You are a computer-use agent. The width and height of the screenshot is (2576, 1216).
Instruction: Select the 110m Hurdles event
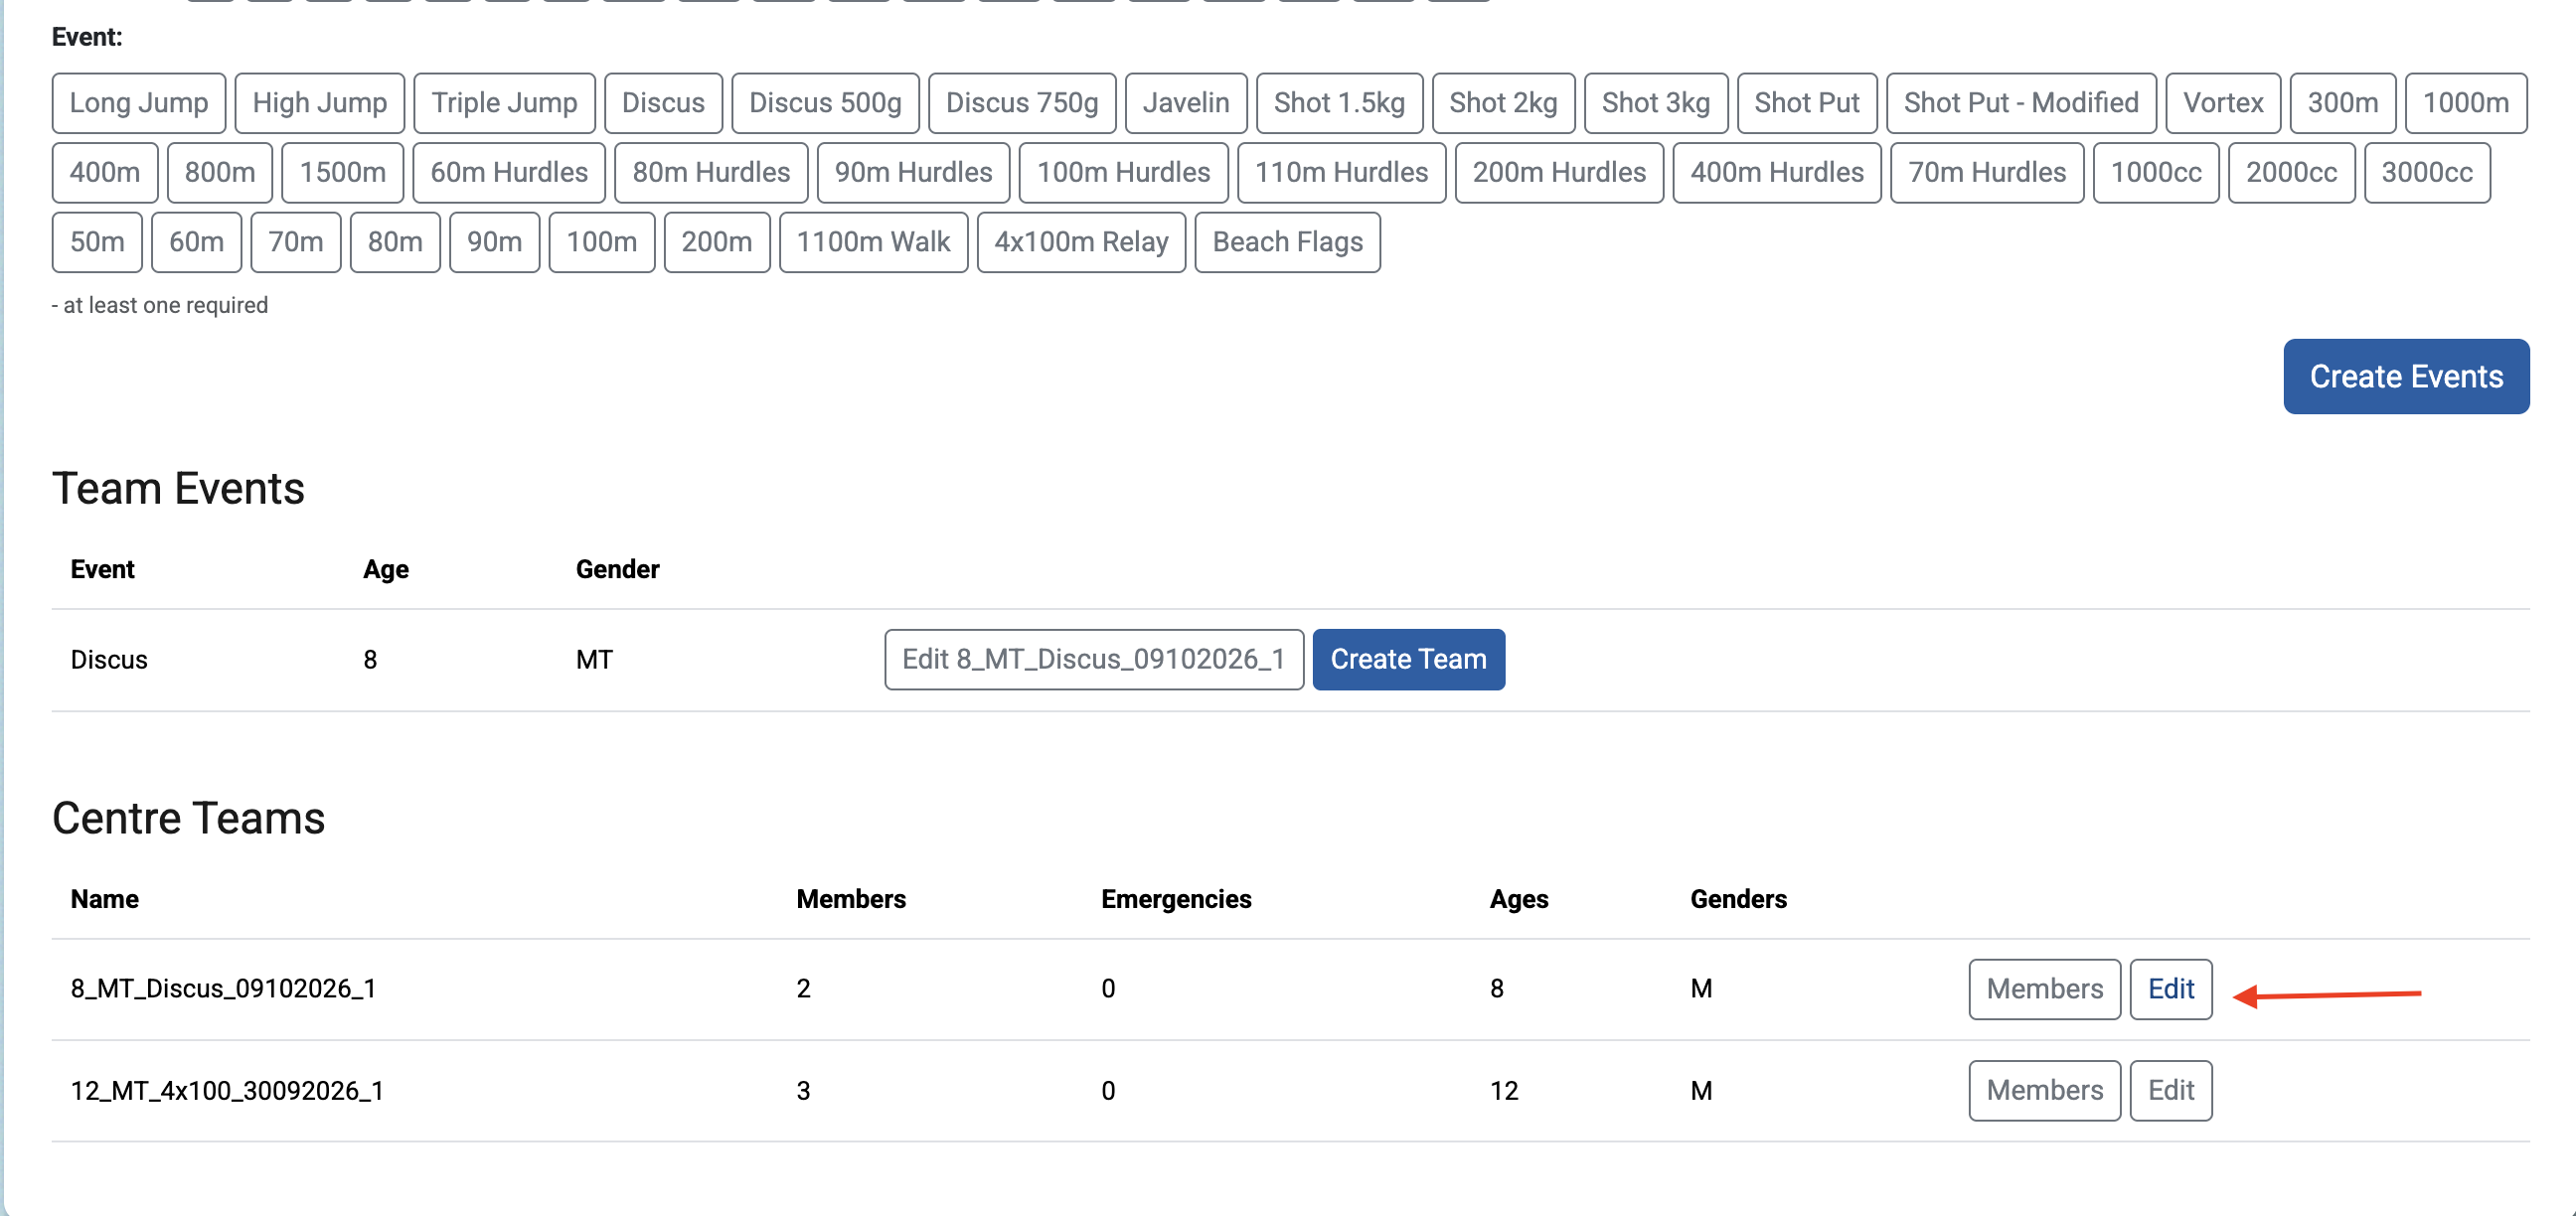tap(1342, 173)
